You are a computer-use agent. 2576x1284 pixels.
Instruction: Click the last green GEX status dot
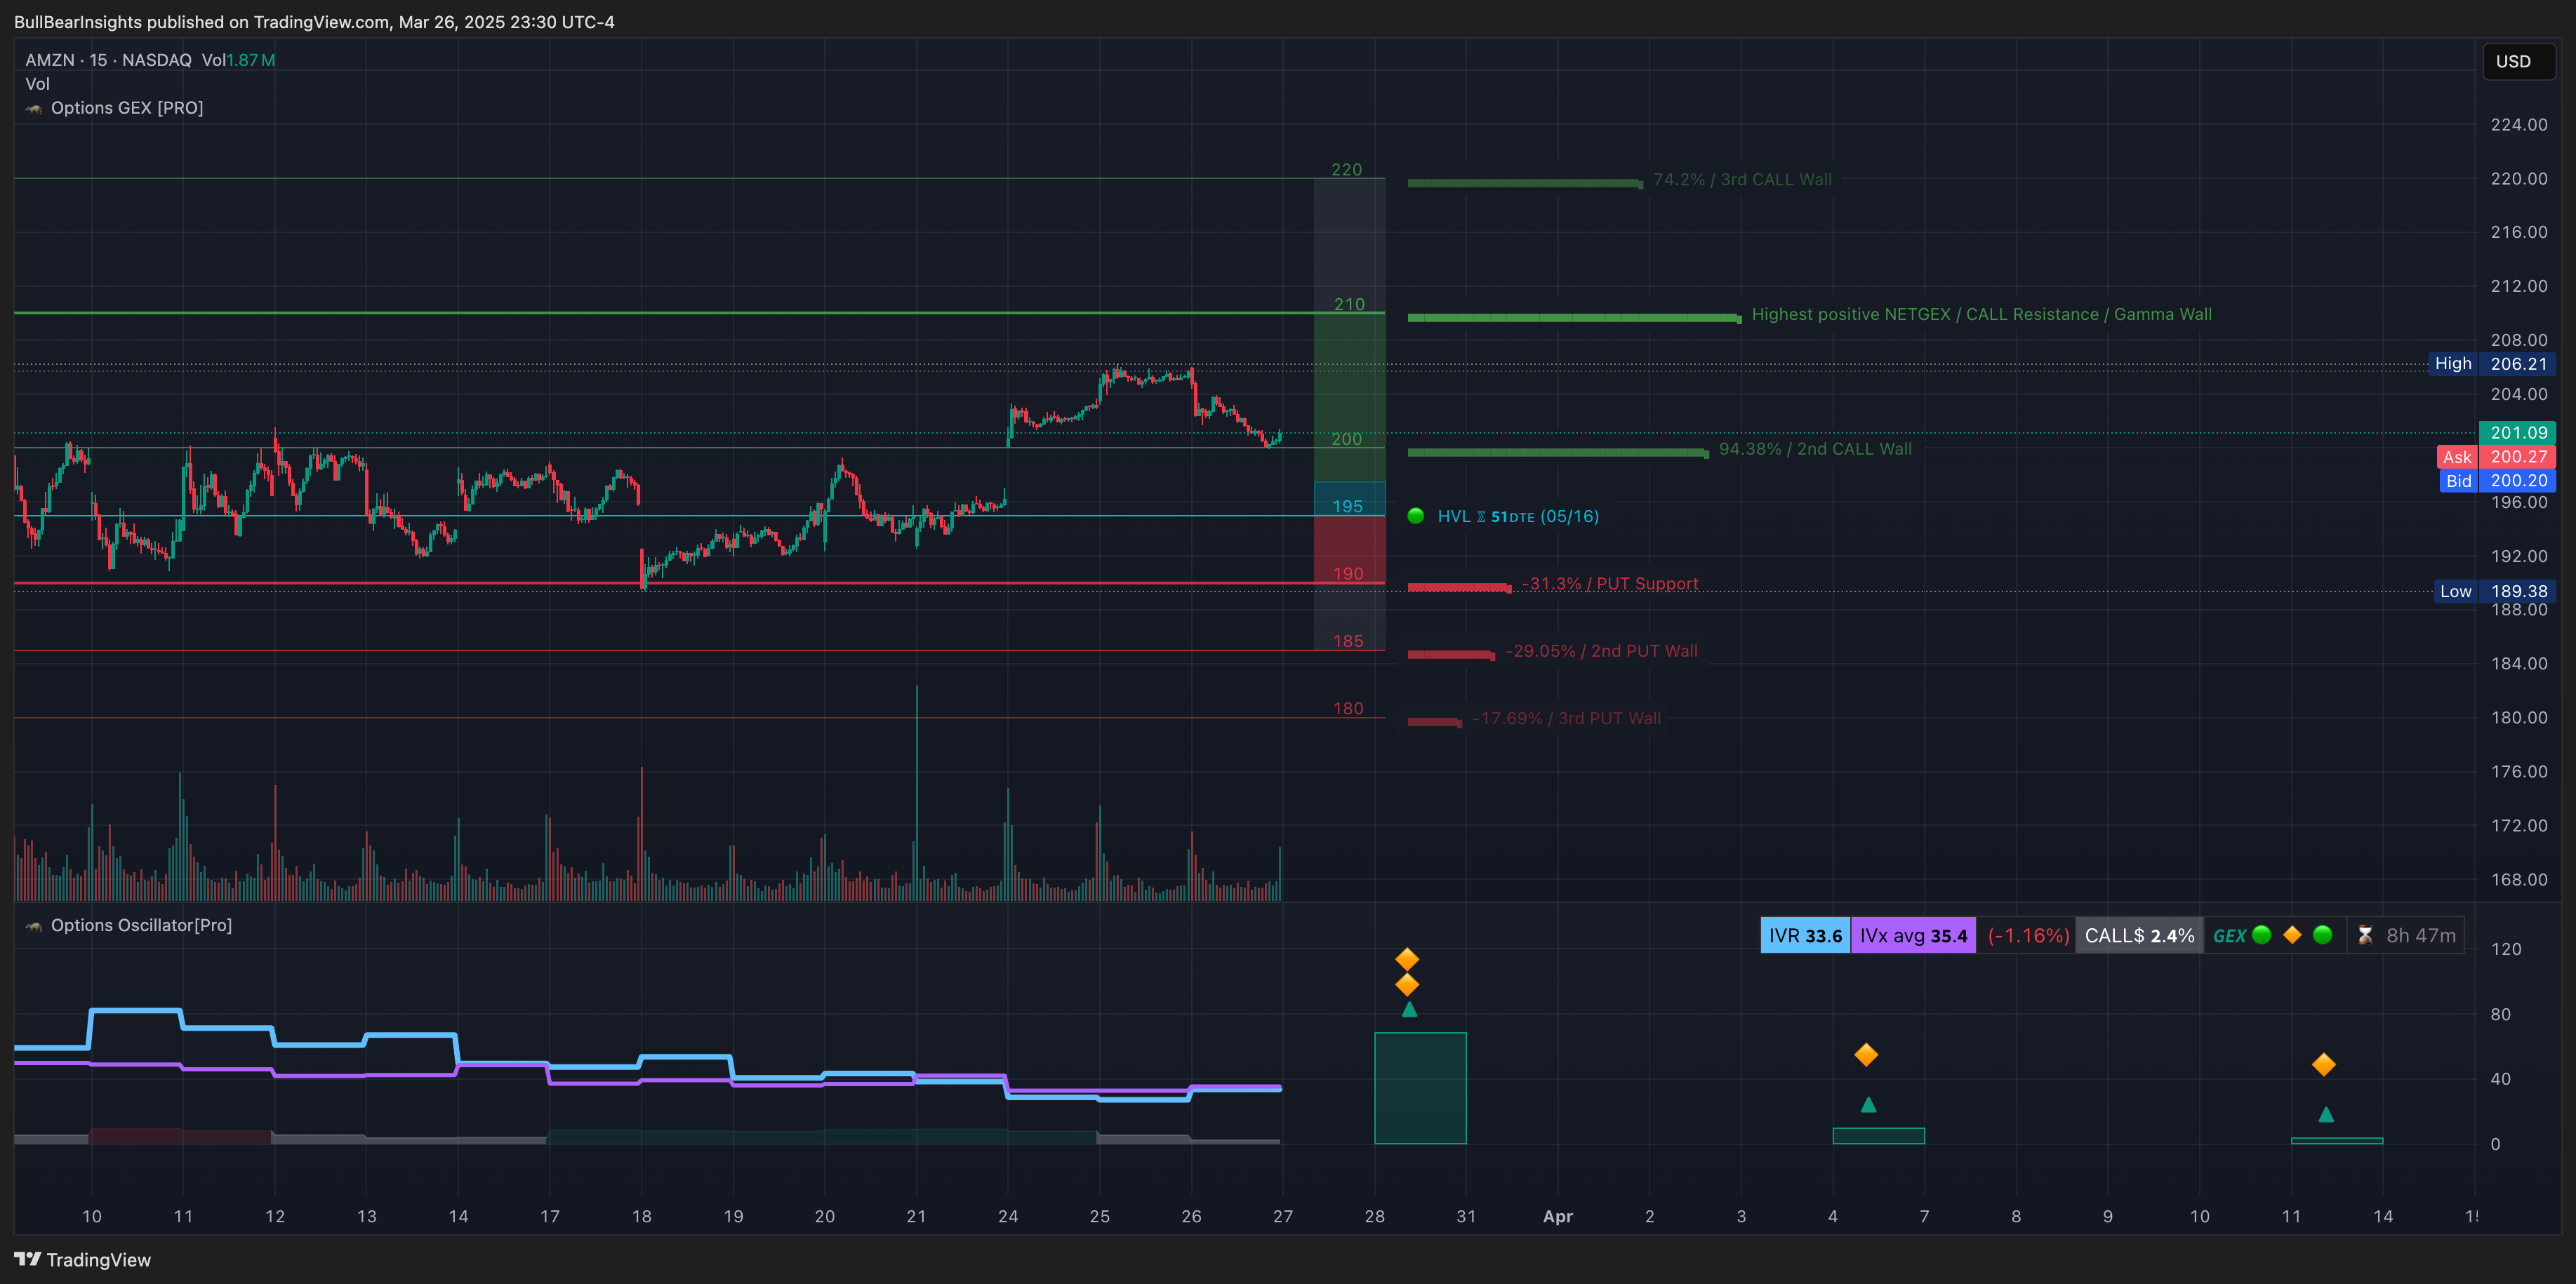[x=2322, y=935]
